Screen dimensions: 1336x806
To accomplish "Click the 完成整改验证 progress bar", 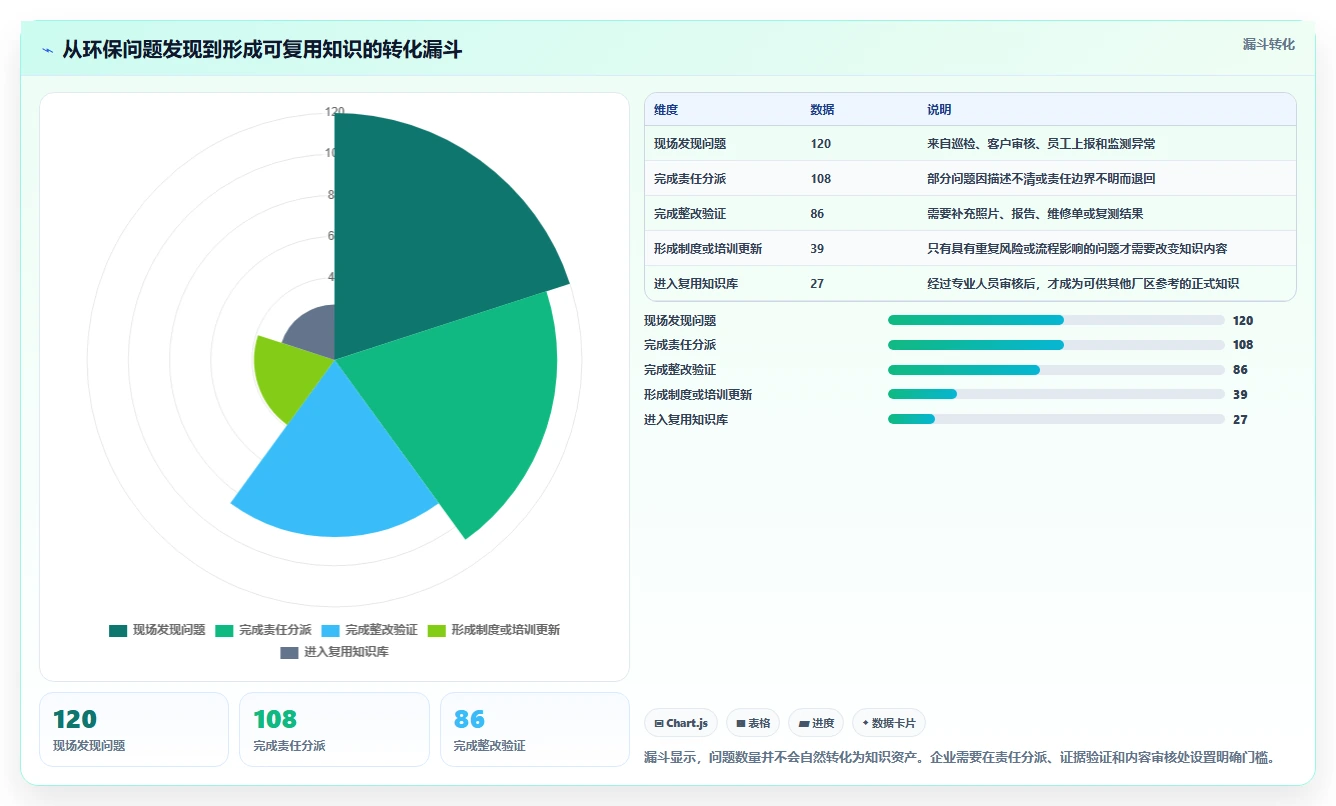I will [1056, 370].
